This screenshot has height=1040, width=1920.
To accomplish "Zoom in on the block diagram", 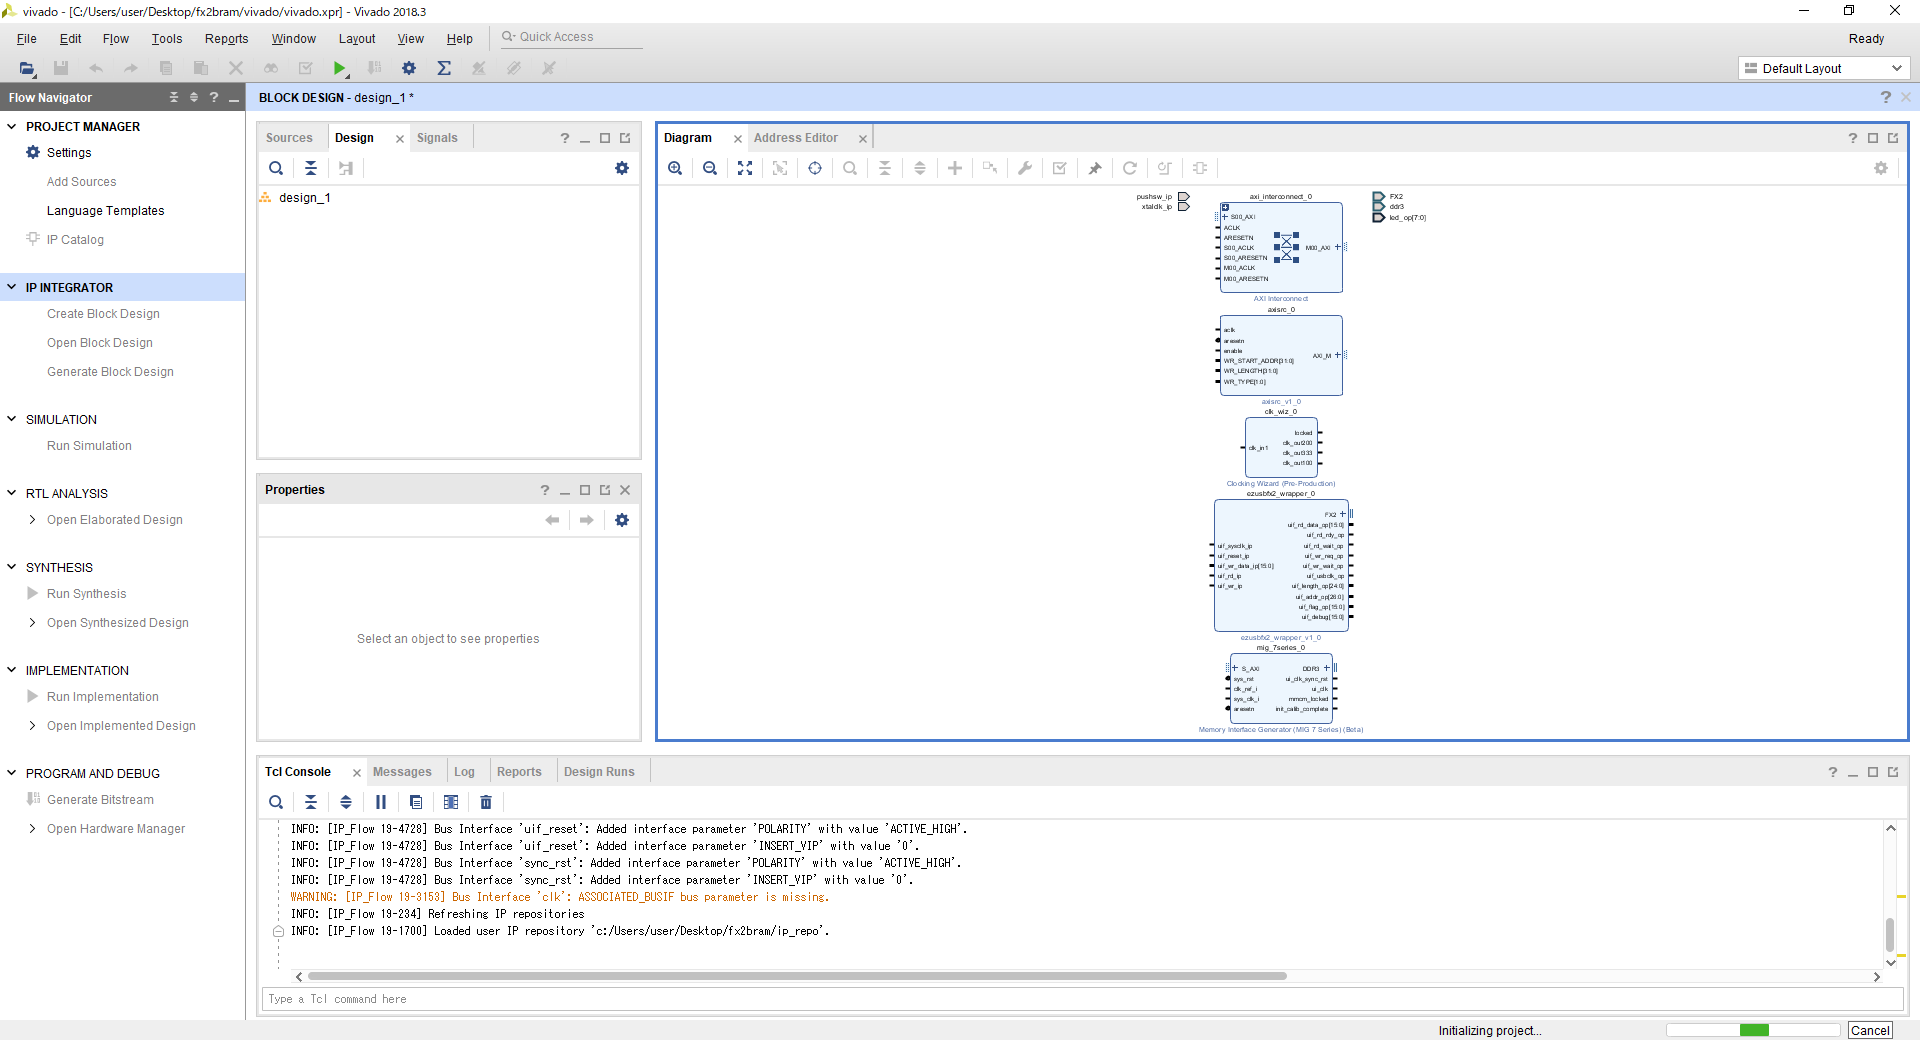I will [x=675, y=168].
